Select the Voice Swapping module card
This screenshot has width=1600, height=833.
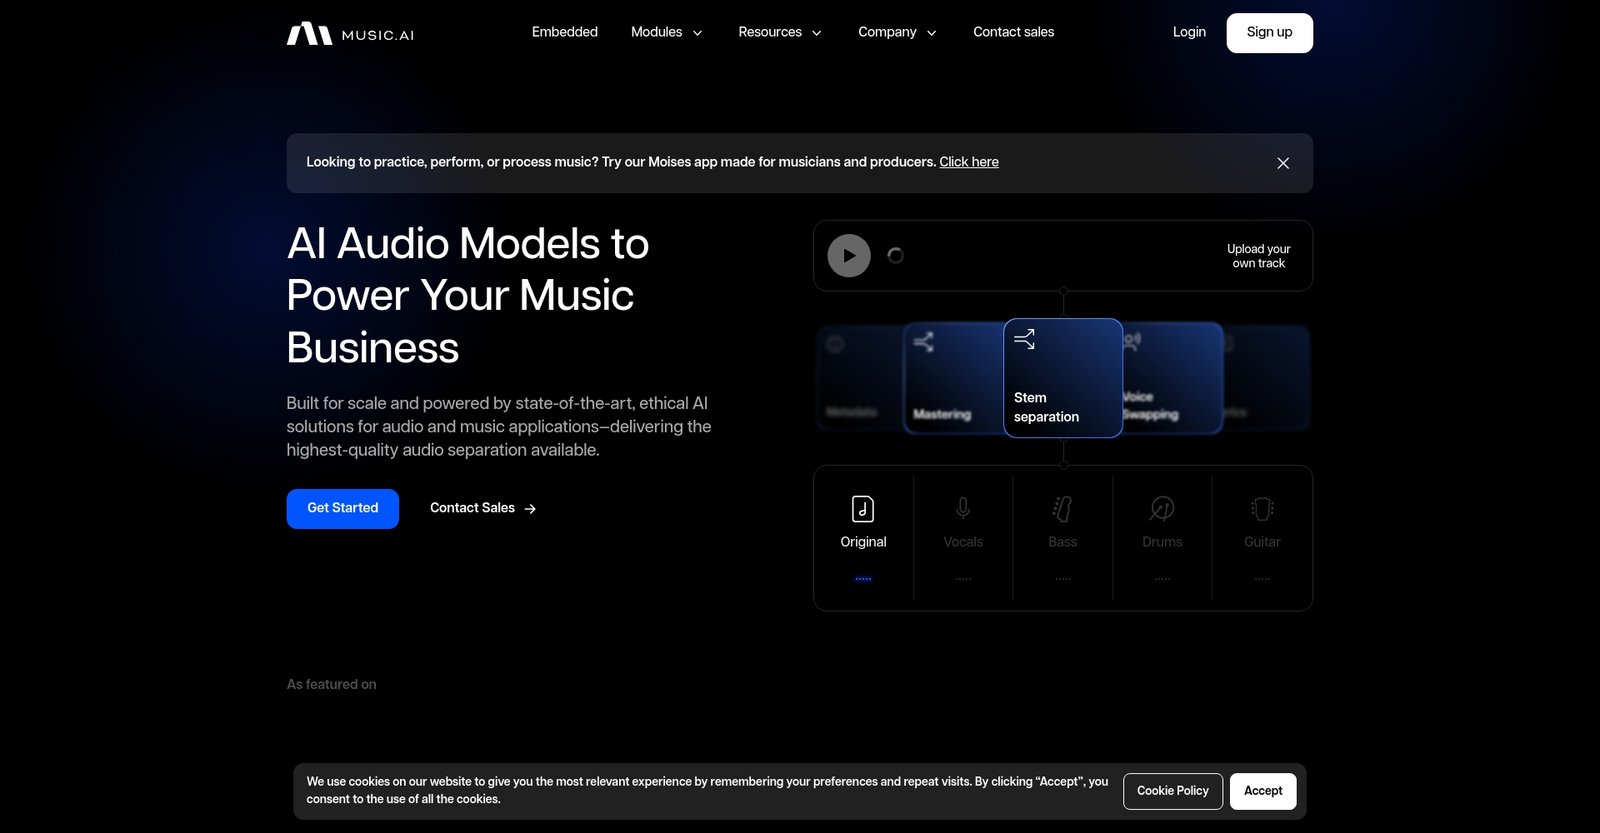point(1172,378)
